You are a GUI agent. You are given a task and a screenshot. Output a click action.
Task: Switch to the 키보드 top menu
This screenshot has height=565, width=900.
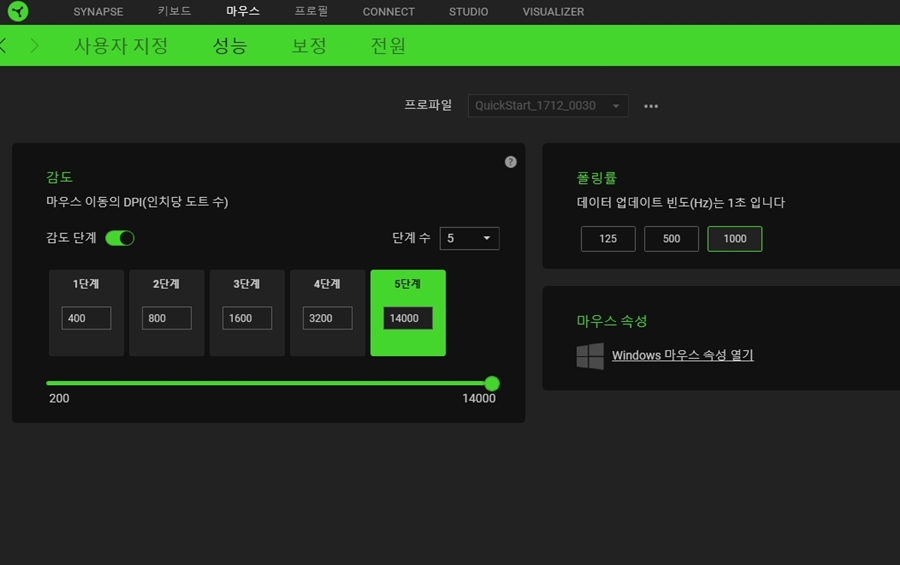[x=174, y=11]
